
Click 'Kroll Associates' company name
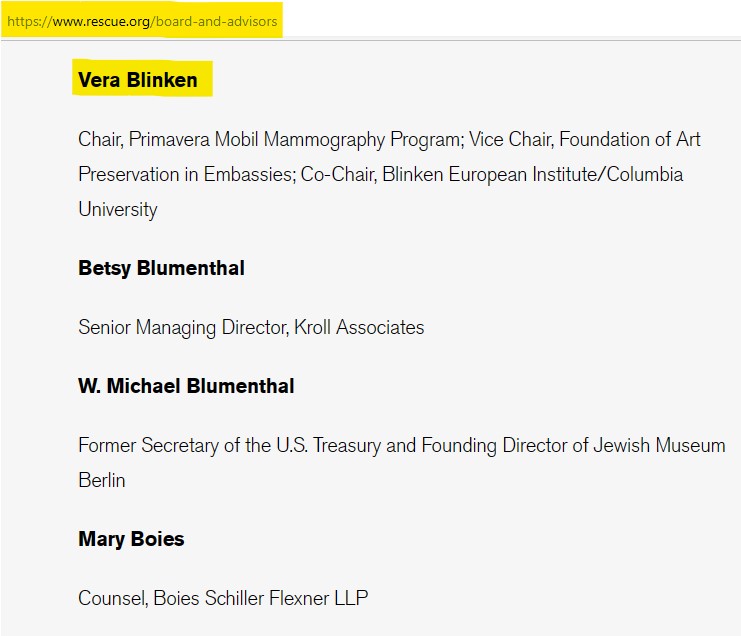click(359, 327)
